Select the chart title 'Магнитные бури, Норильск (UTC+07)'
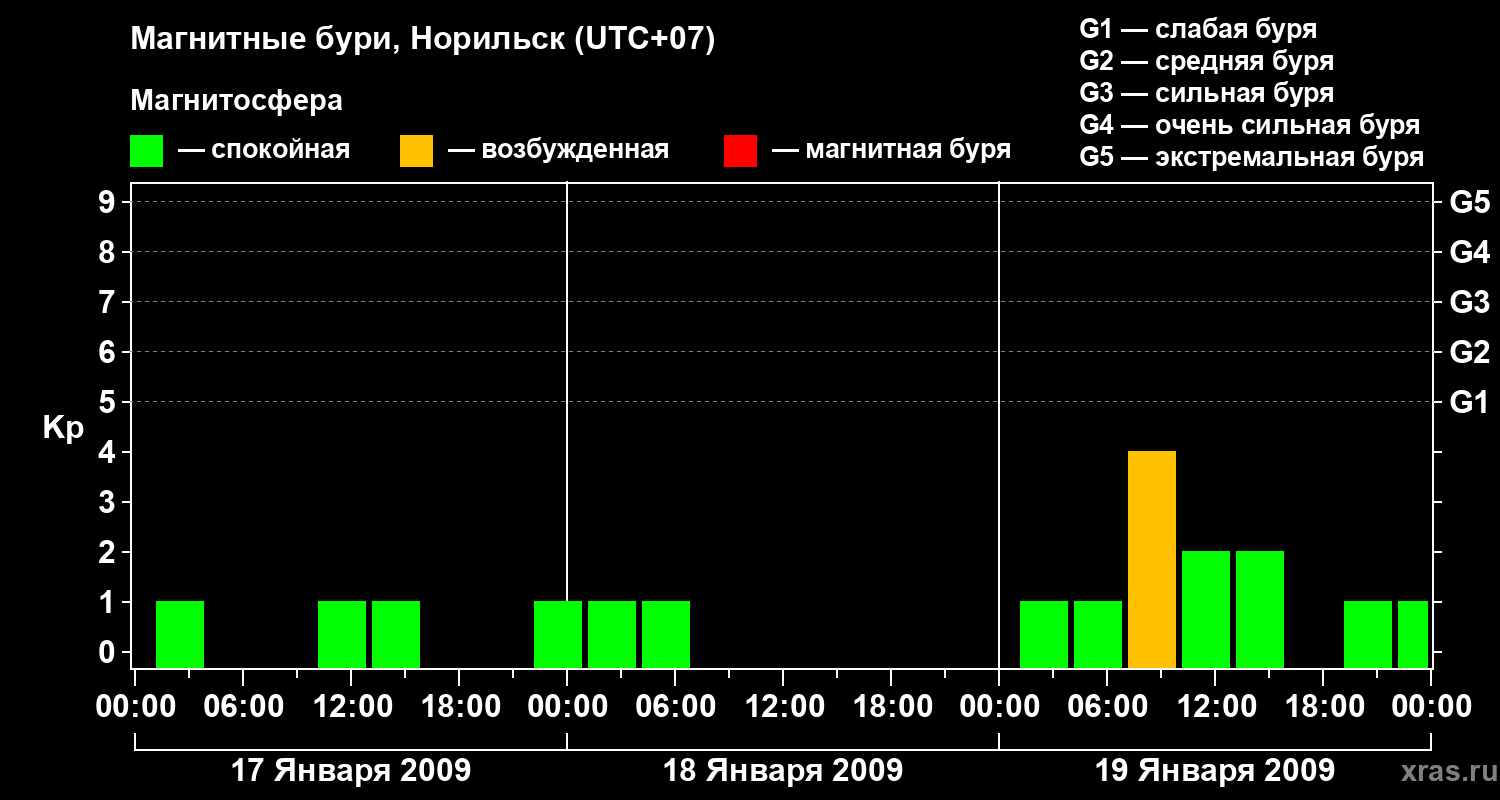Screen dimensions: 1500x800 (423, 40)
